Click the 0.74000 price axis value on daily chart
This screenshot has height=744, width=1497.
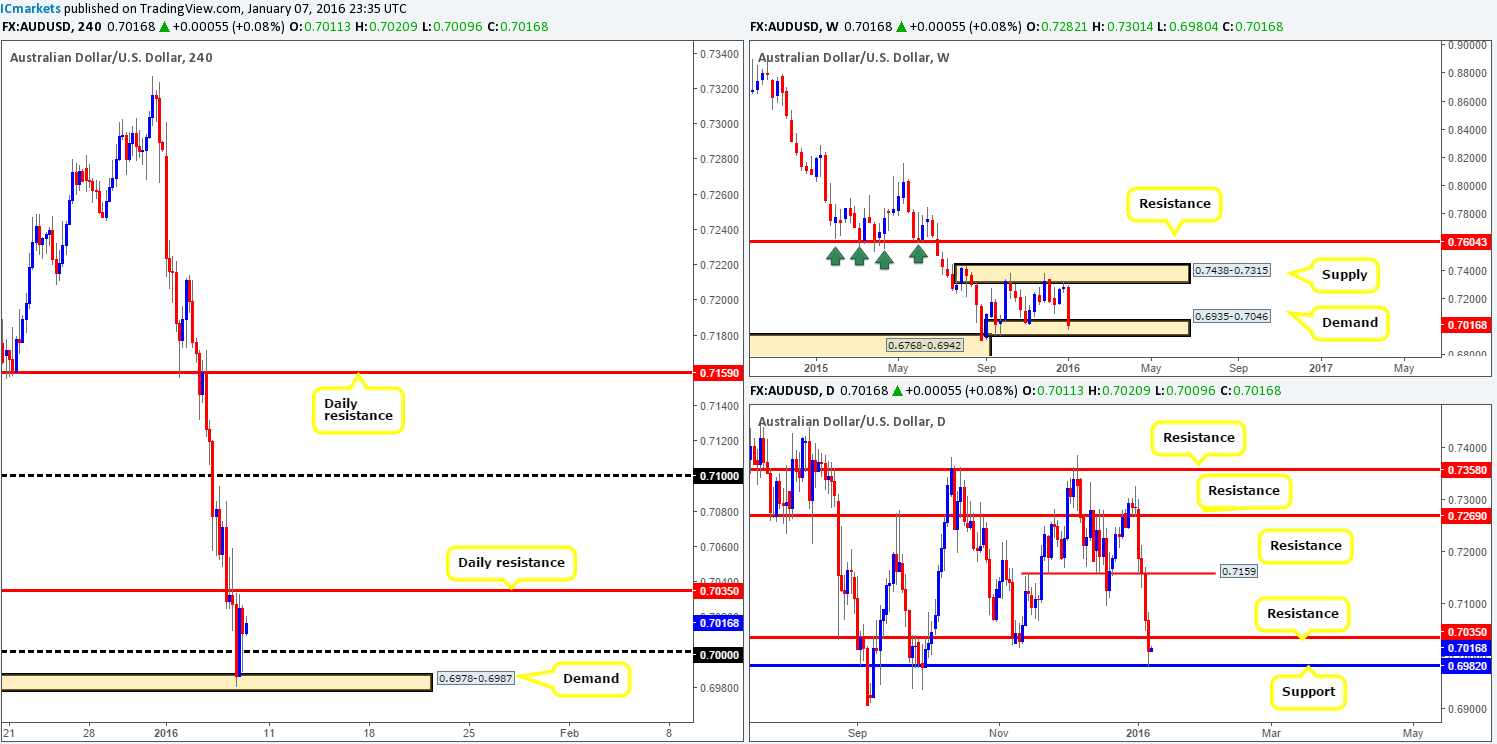[x=1467, y=447]
